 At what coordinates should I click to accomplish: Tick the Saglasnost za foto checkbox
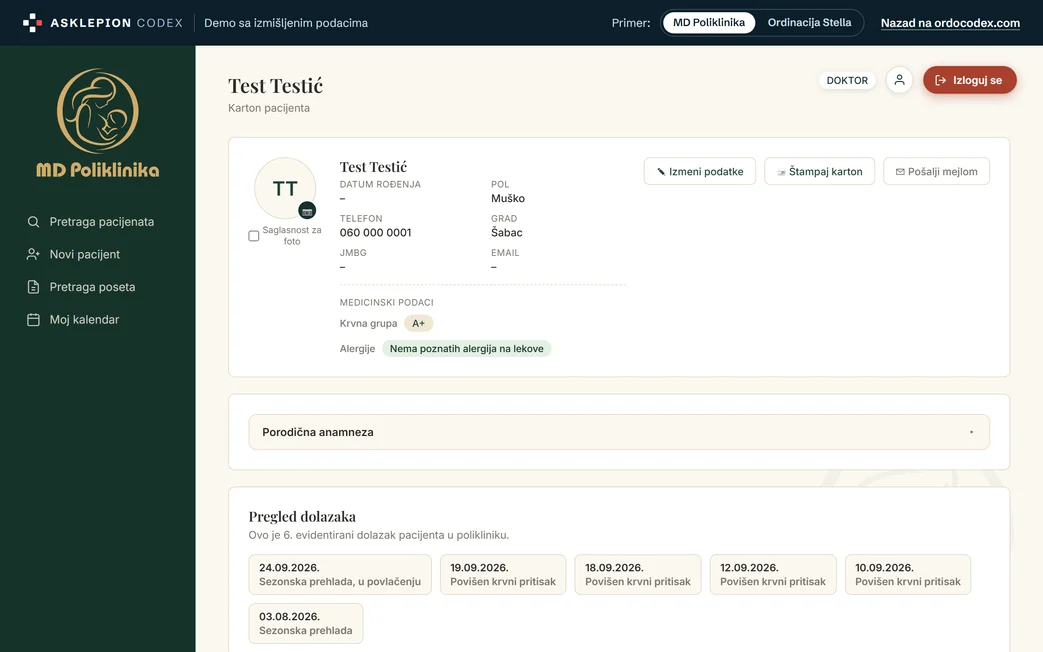(x=253, y=236)
